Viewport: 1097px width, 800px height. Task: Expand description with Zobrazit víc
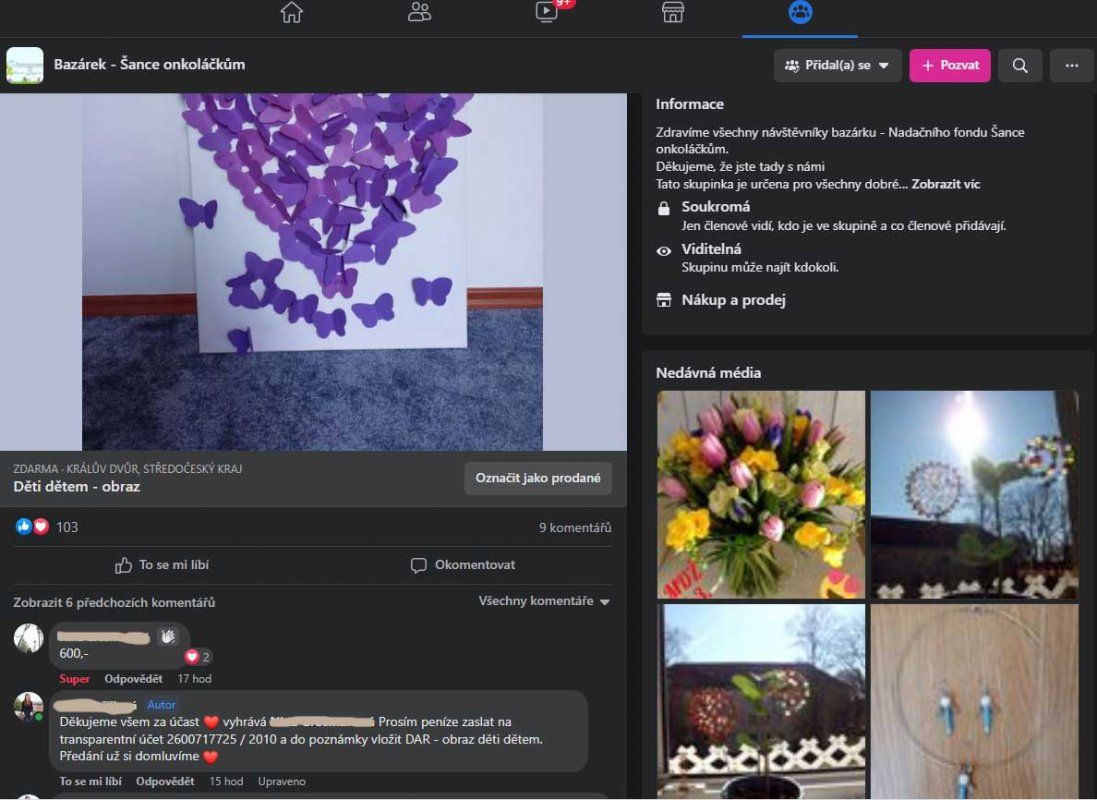coord(945,185)
